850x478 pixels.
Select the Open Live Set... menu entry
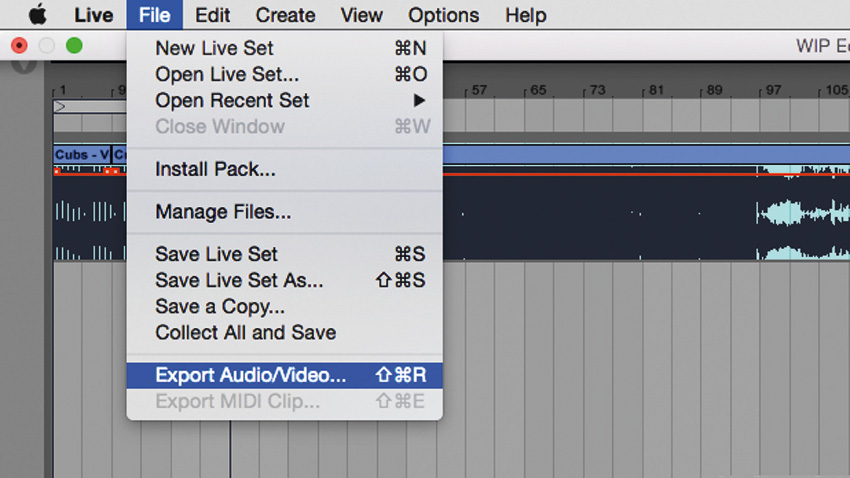point(226,74)
